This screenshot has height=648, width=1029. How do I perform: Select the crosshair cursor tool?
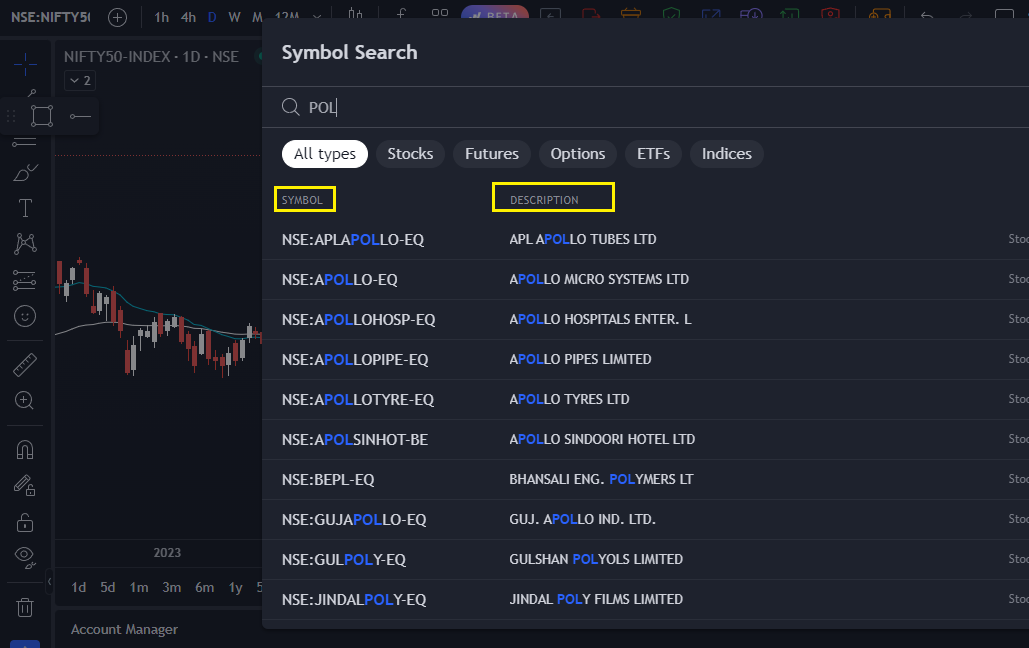[25, 64]
